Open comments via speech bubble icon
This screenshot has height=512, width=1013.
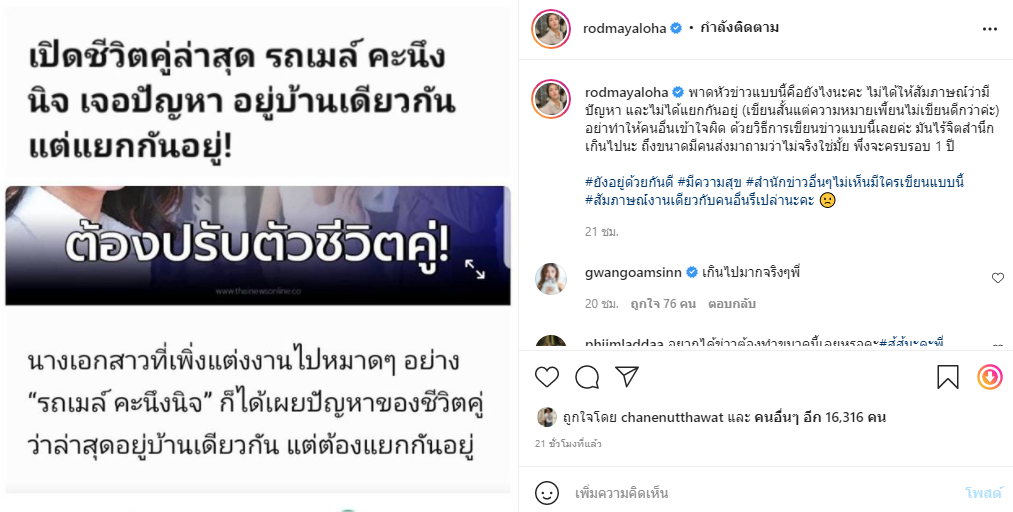(x=587, y=377)
